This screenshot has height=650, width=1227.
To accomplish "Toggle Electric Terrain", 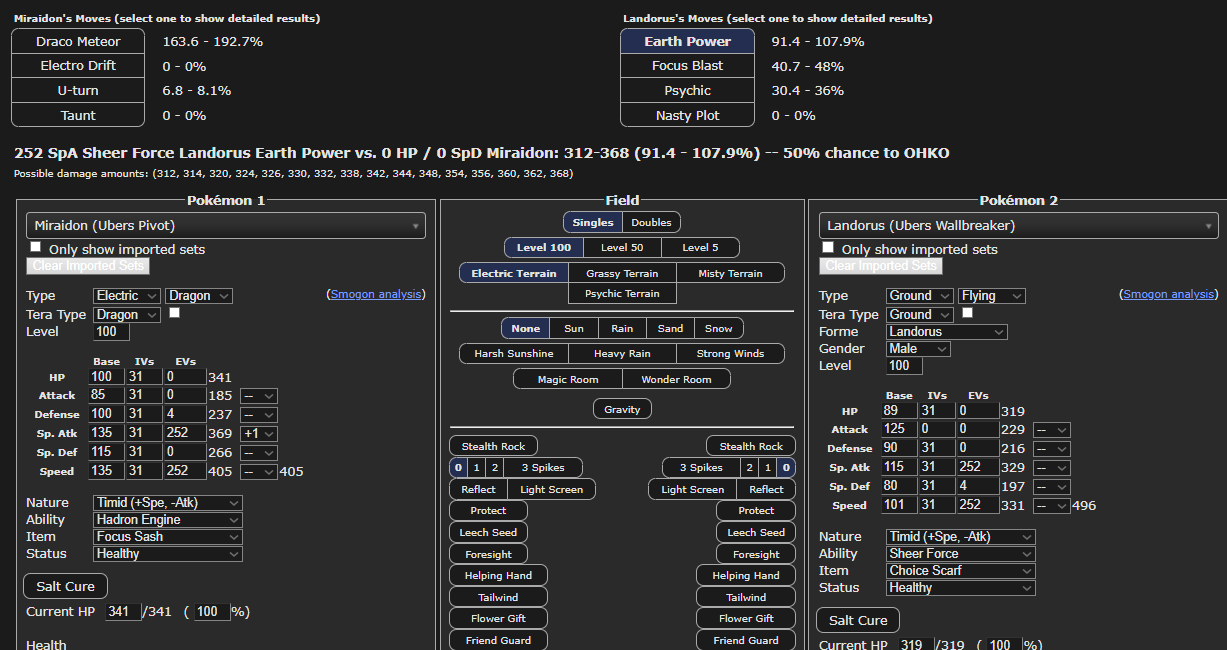I will (x=514, y=273).
